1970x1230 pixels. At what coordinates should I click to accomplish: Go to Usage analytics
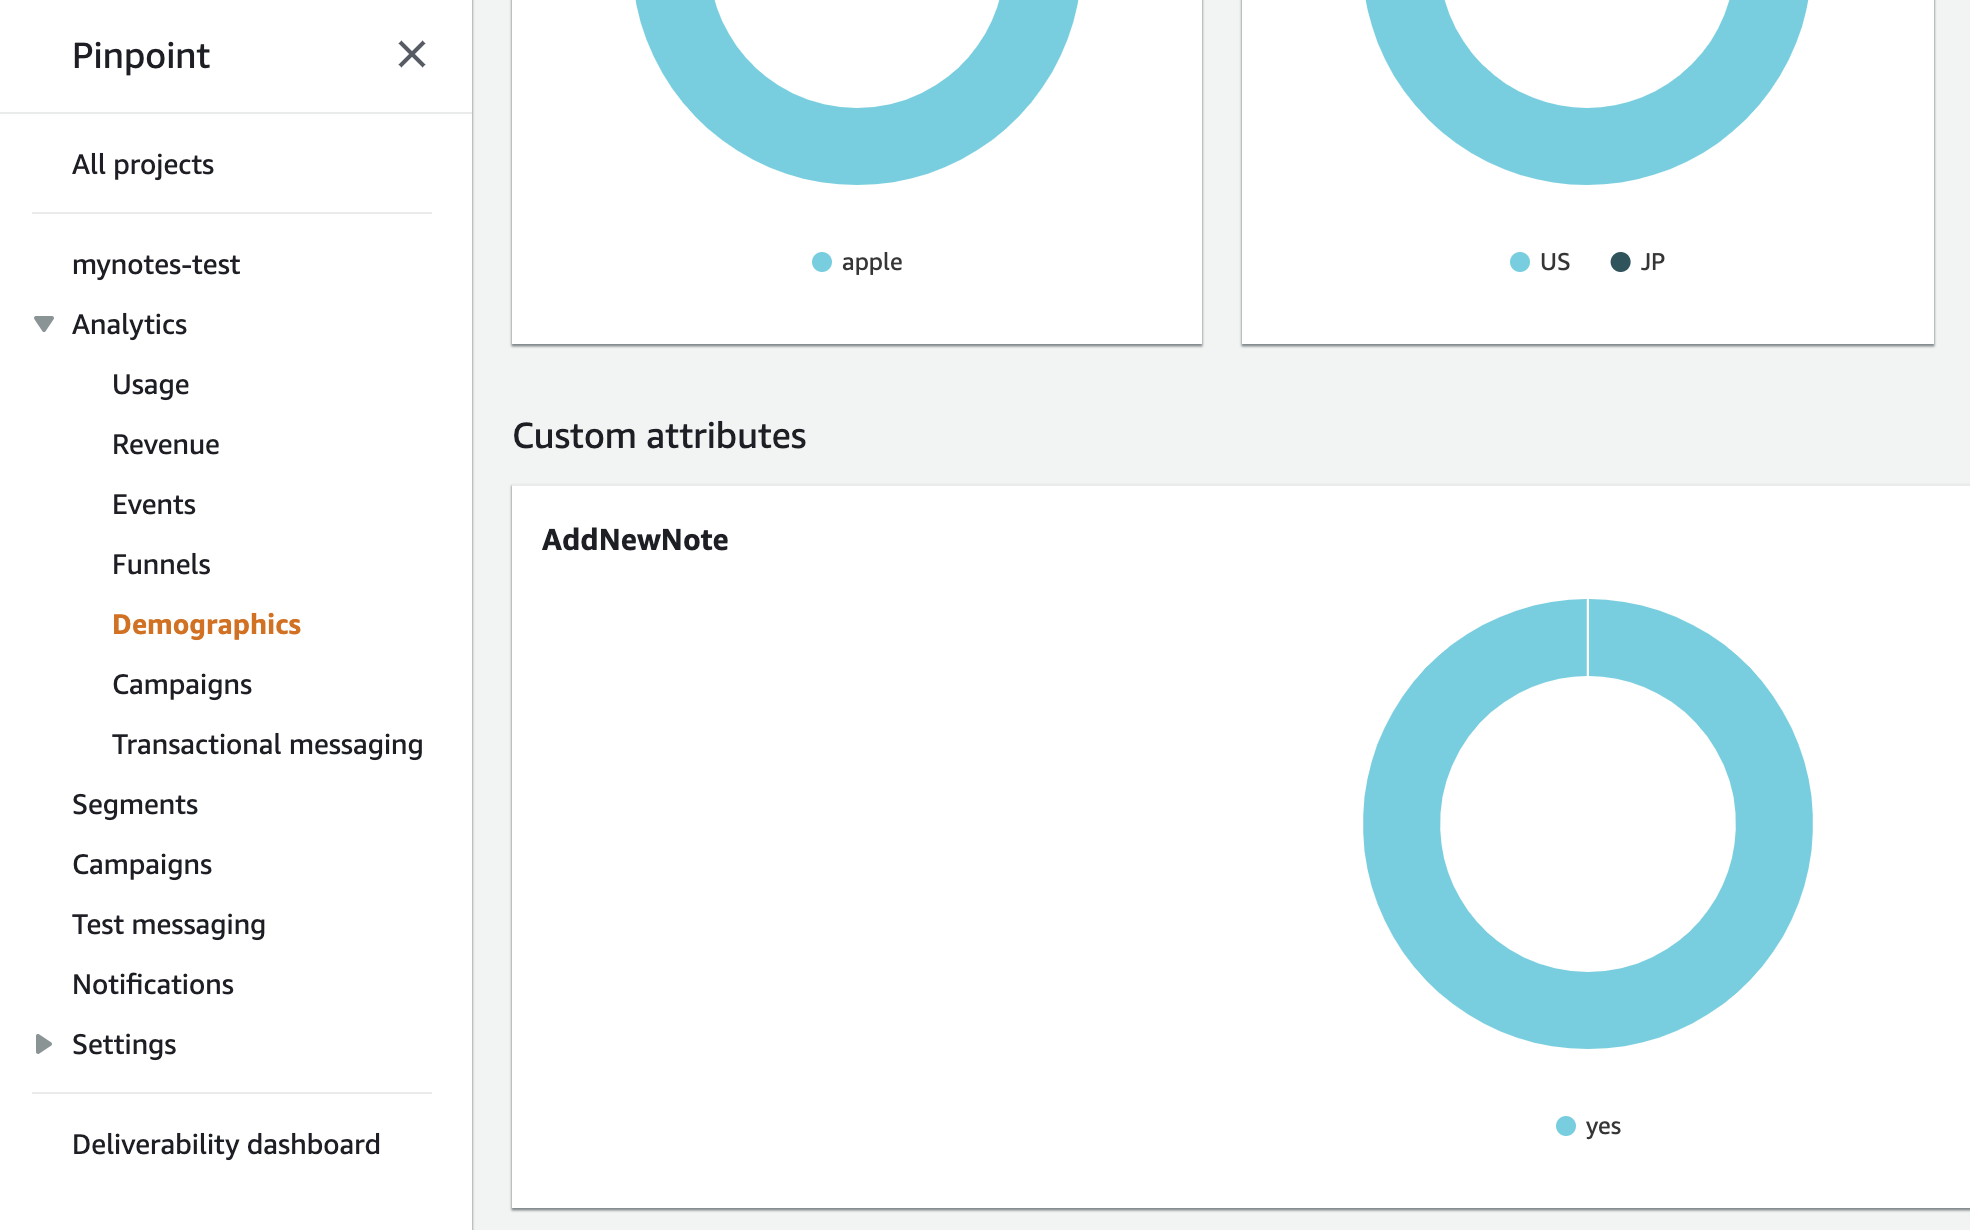pos(151,384)
